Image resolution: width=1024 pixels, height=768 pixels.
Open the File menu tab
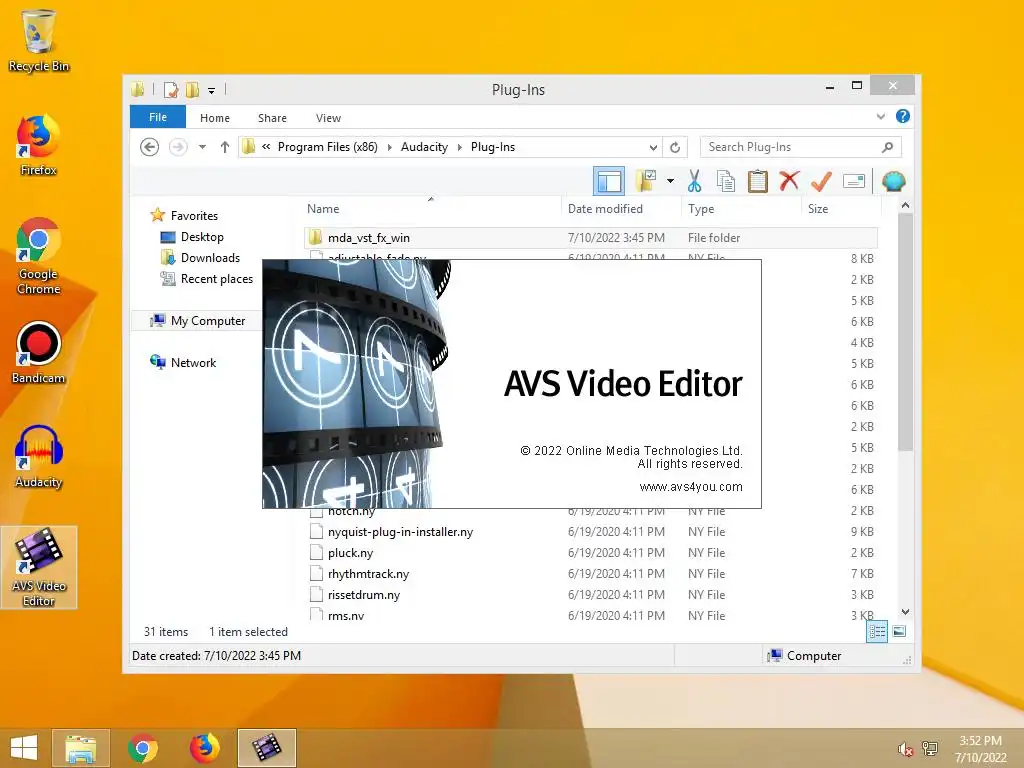click(x=157, y=117)
